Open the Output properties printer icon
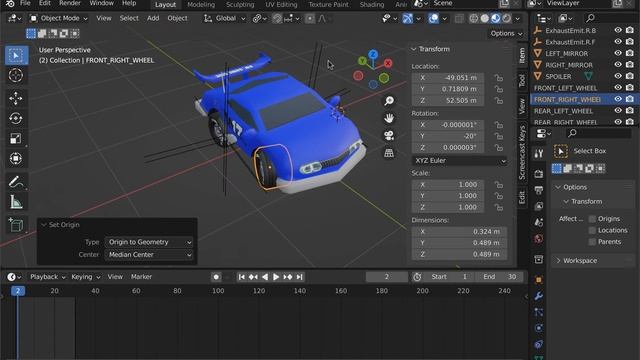This screenshot has height=360, width=640. [x=539, y=190]
